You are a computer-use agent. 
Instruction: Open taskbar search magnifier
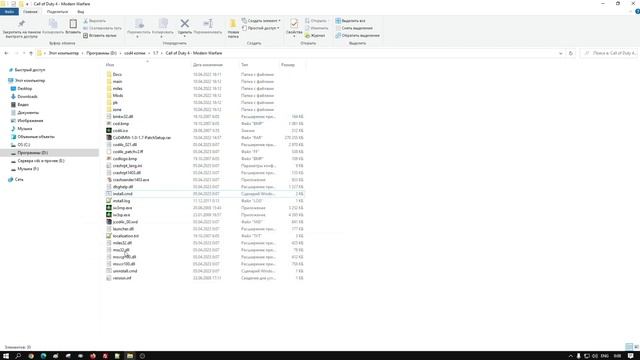[x=18, y=356]
